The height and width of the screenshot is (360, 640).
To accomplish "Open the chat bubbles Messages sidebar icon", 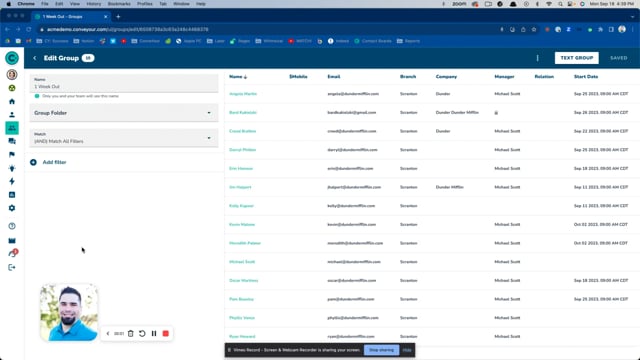I will coord(12,141).
